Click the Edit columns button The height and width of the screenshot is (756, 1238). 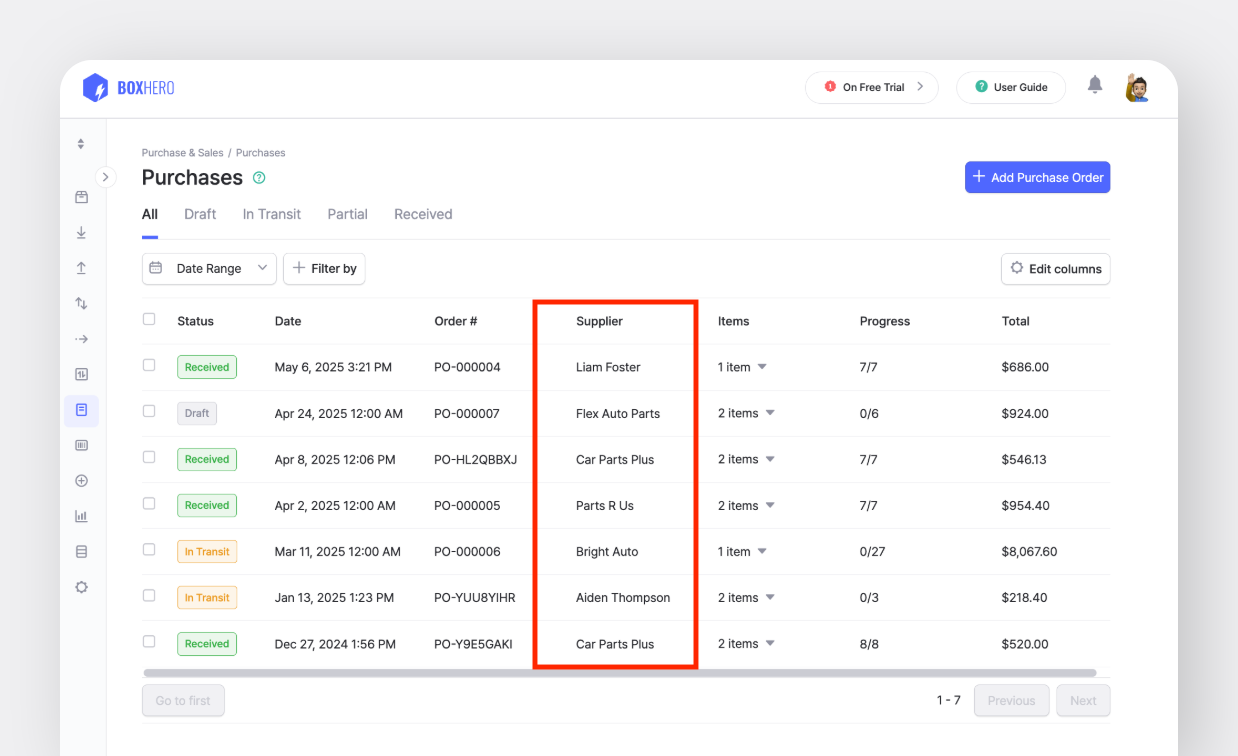[x=1055, y=268]
